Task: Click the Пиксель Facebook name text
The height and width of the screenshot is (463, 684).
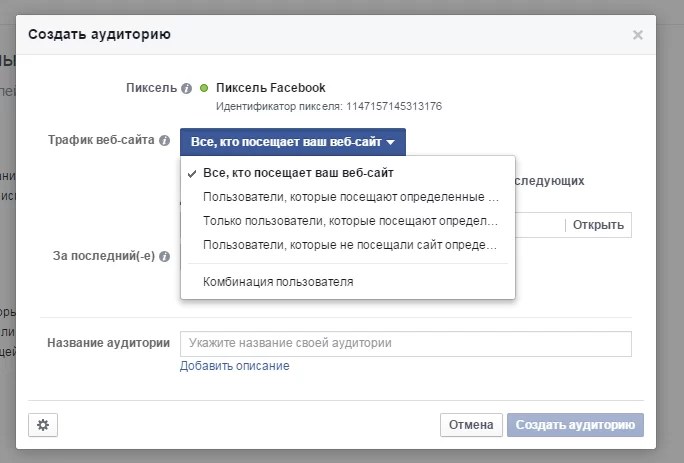Action: click(271, 88)
